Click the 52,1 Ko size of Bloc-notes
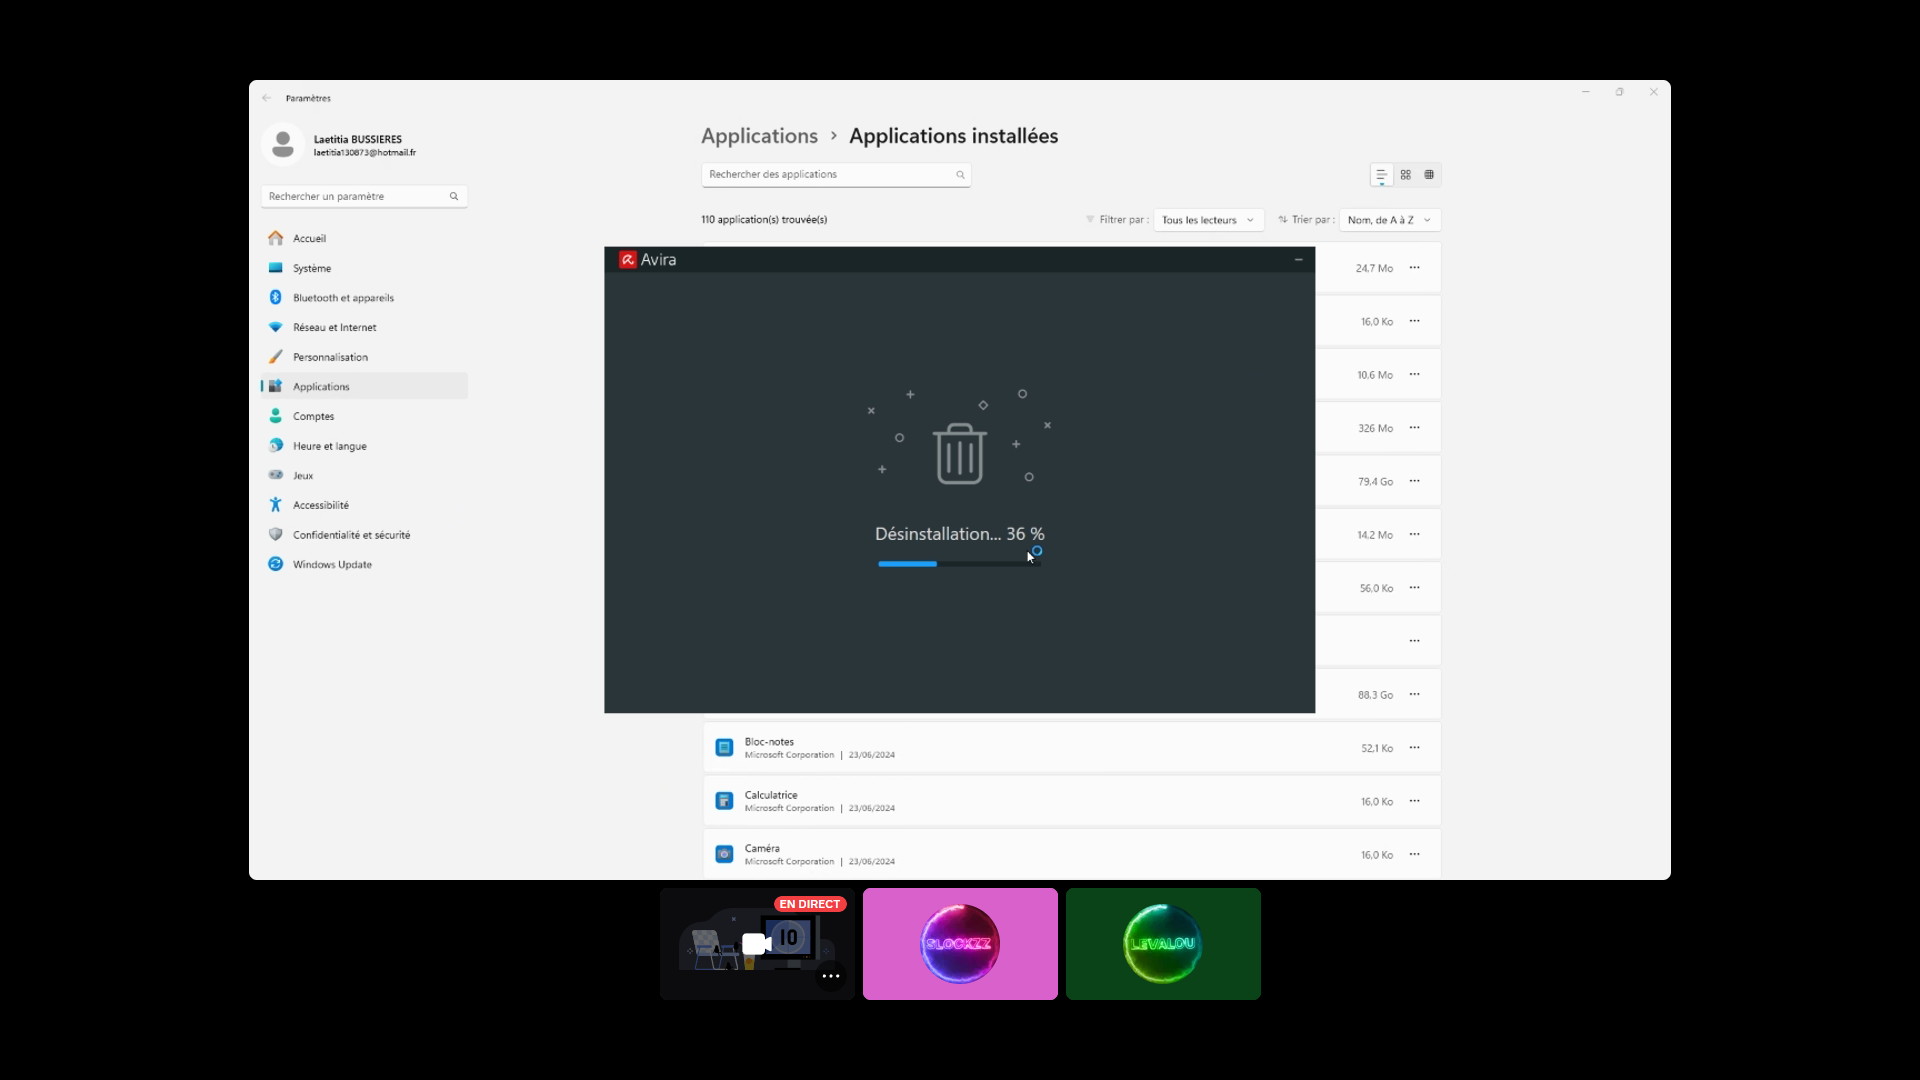 (1377, 749)
